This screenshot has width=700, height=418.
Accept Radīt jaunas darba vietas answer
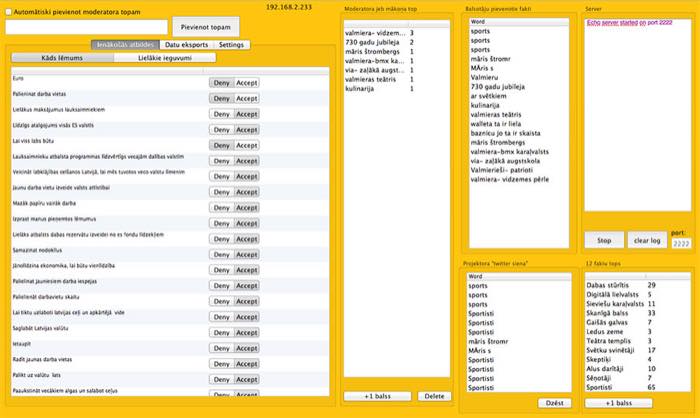point(246,364)
